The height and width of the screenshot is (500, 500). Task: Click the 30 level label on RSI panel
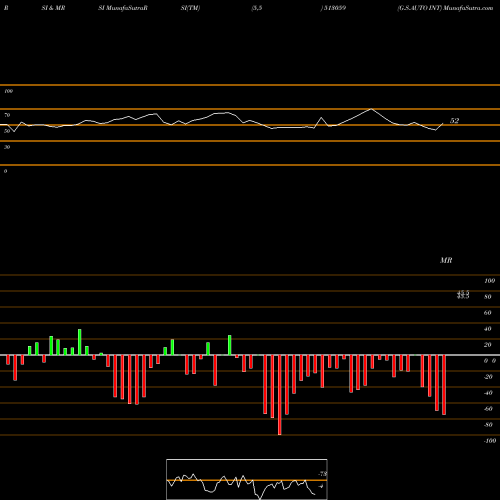(7, 147)
